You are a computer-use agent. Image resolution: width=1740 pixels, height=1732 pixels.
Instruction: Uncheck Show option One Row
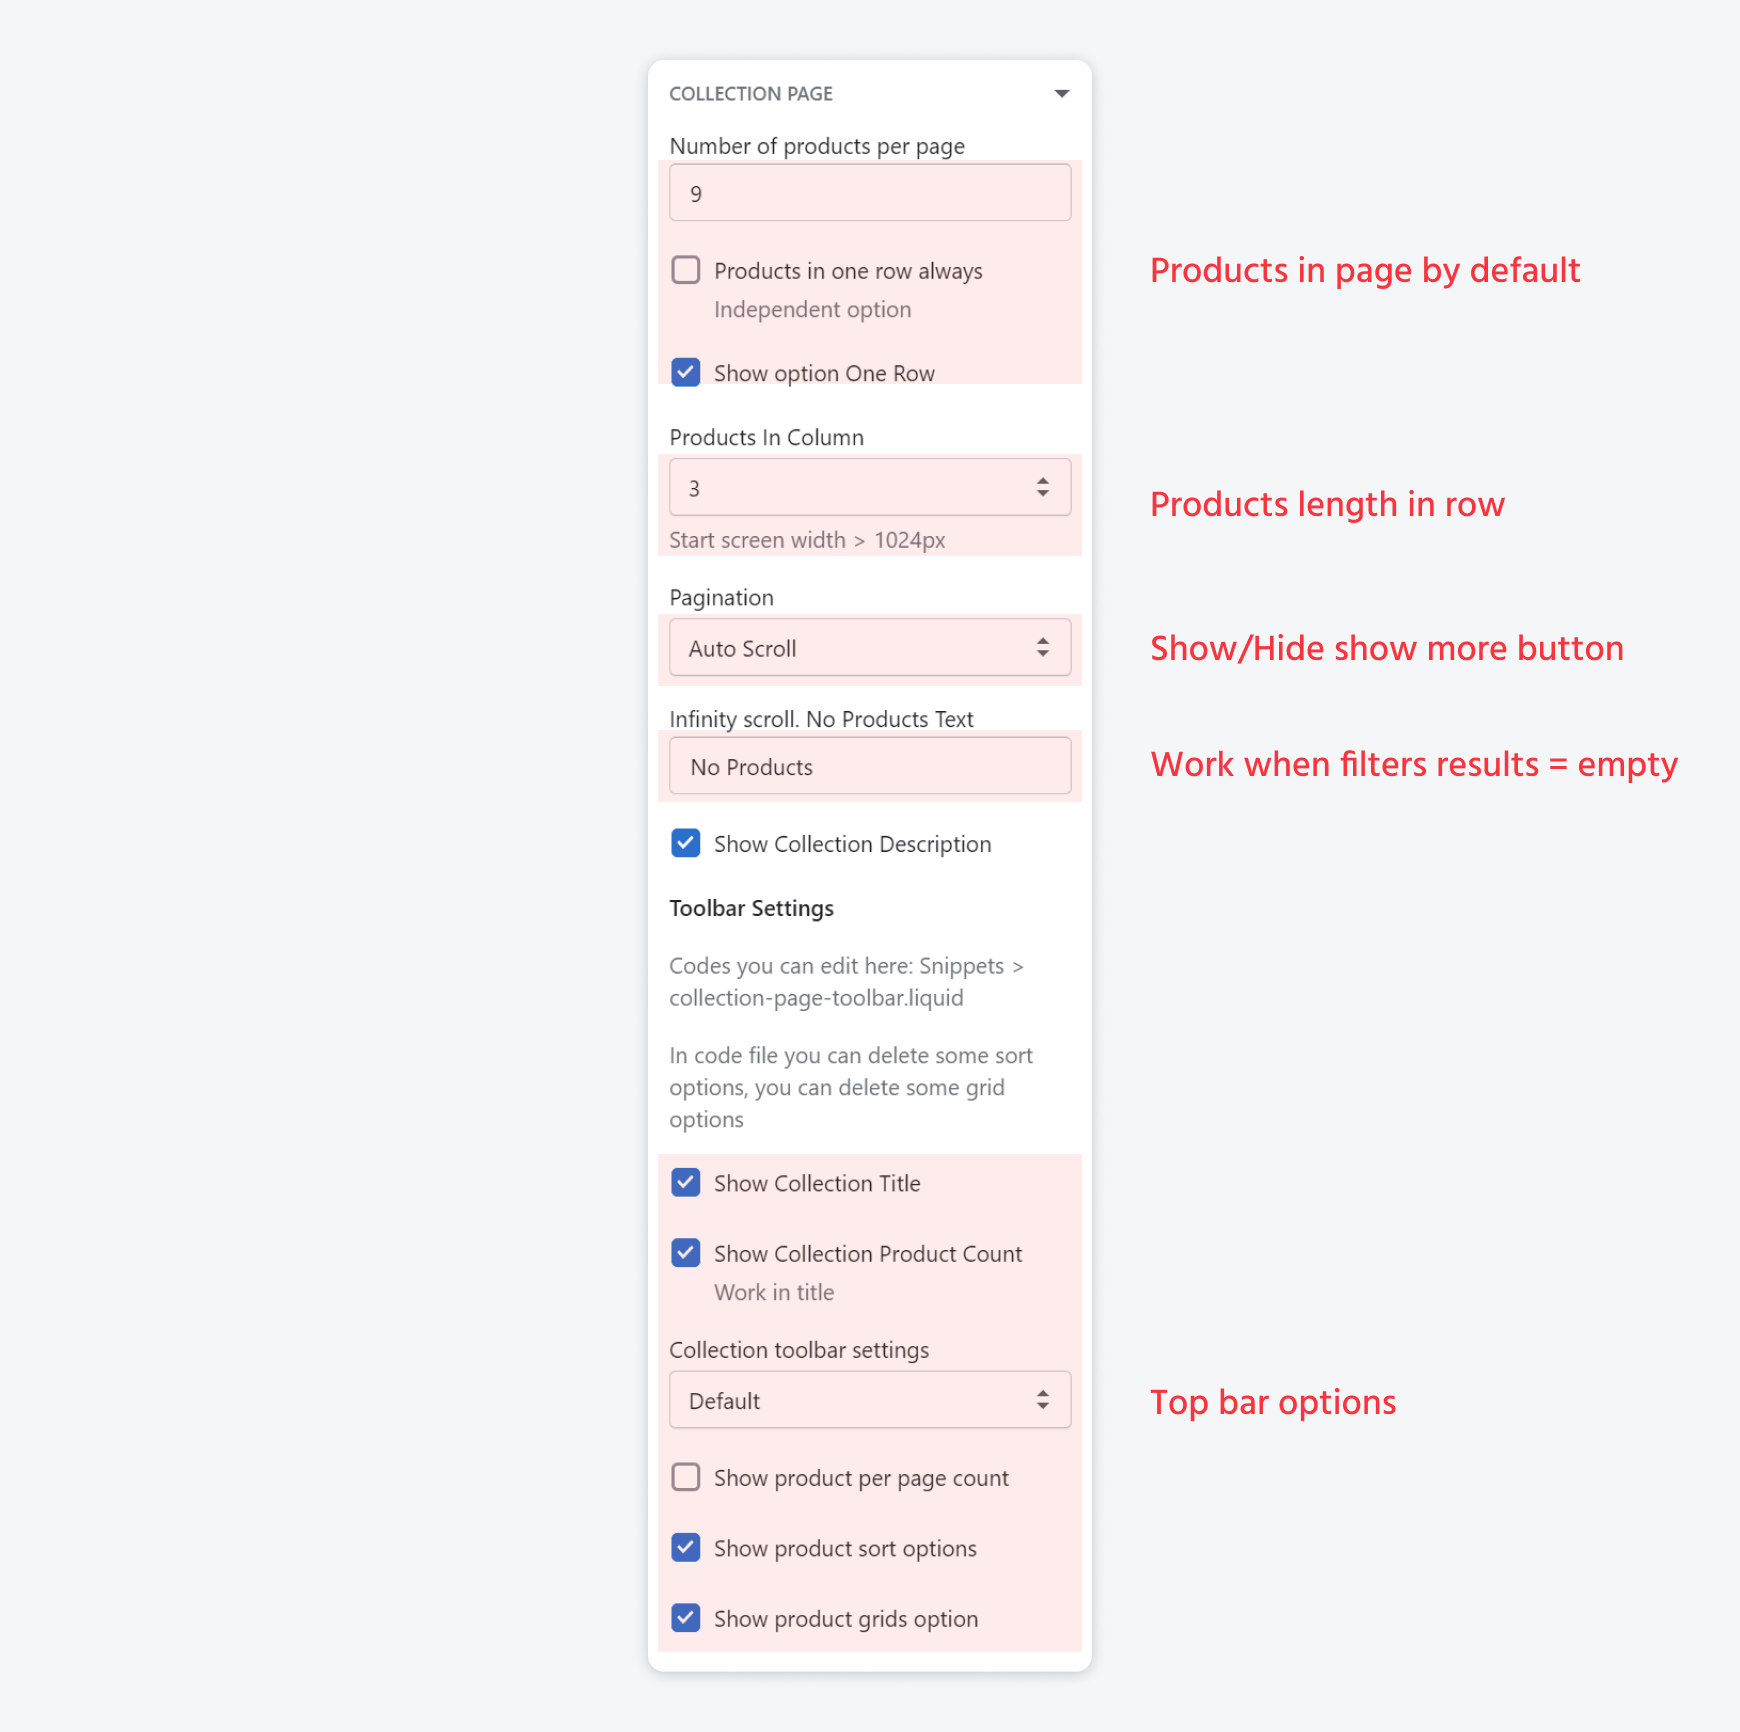686,372
